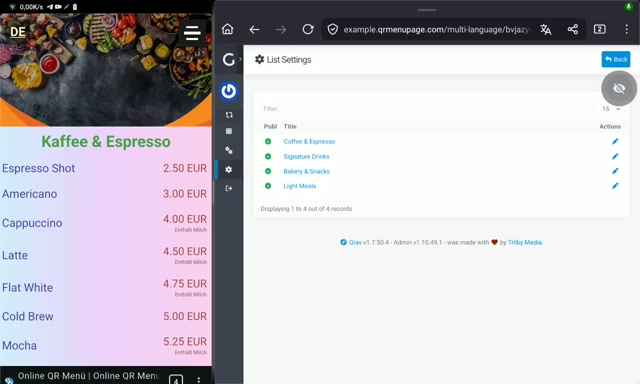Select the Americano menu item
Screen dimensions: 640x384
tap(29, 194)
